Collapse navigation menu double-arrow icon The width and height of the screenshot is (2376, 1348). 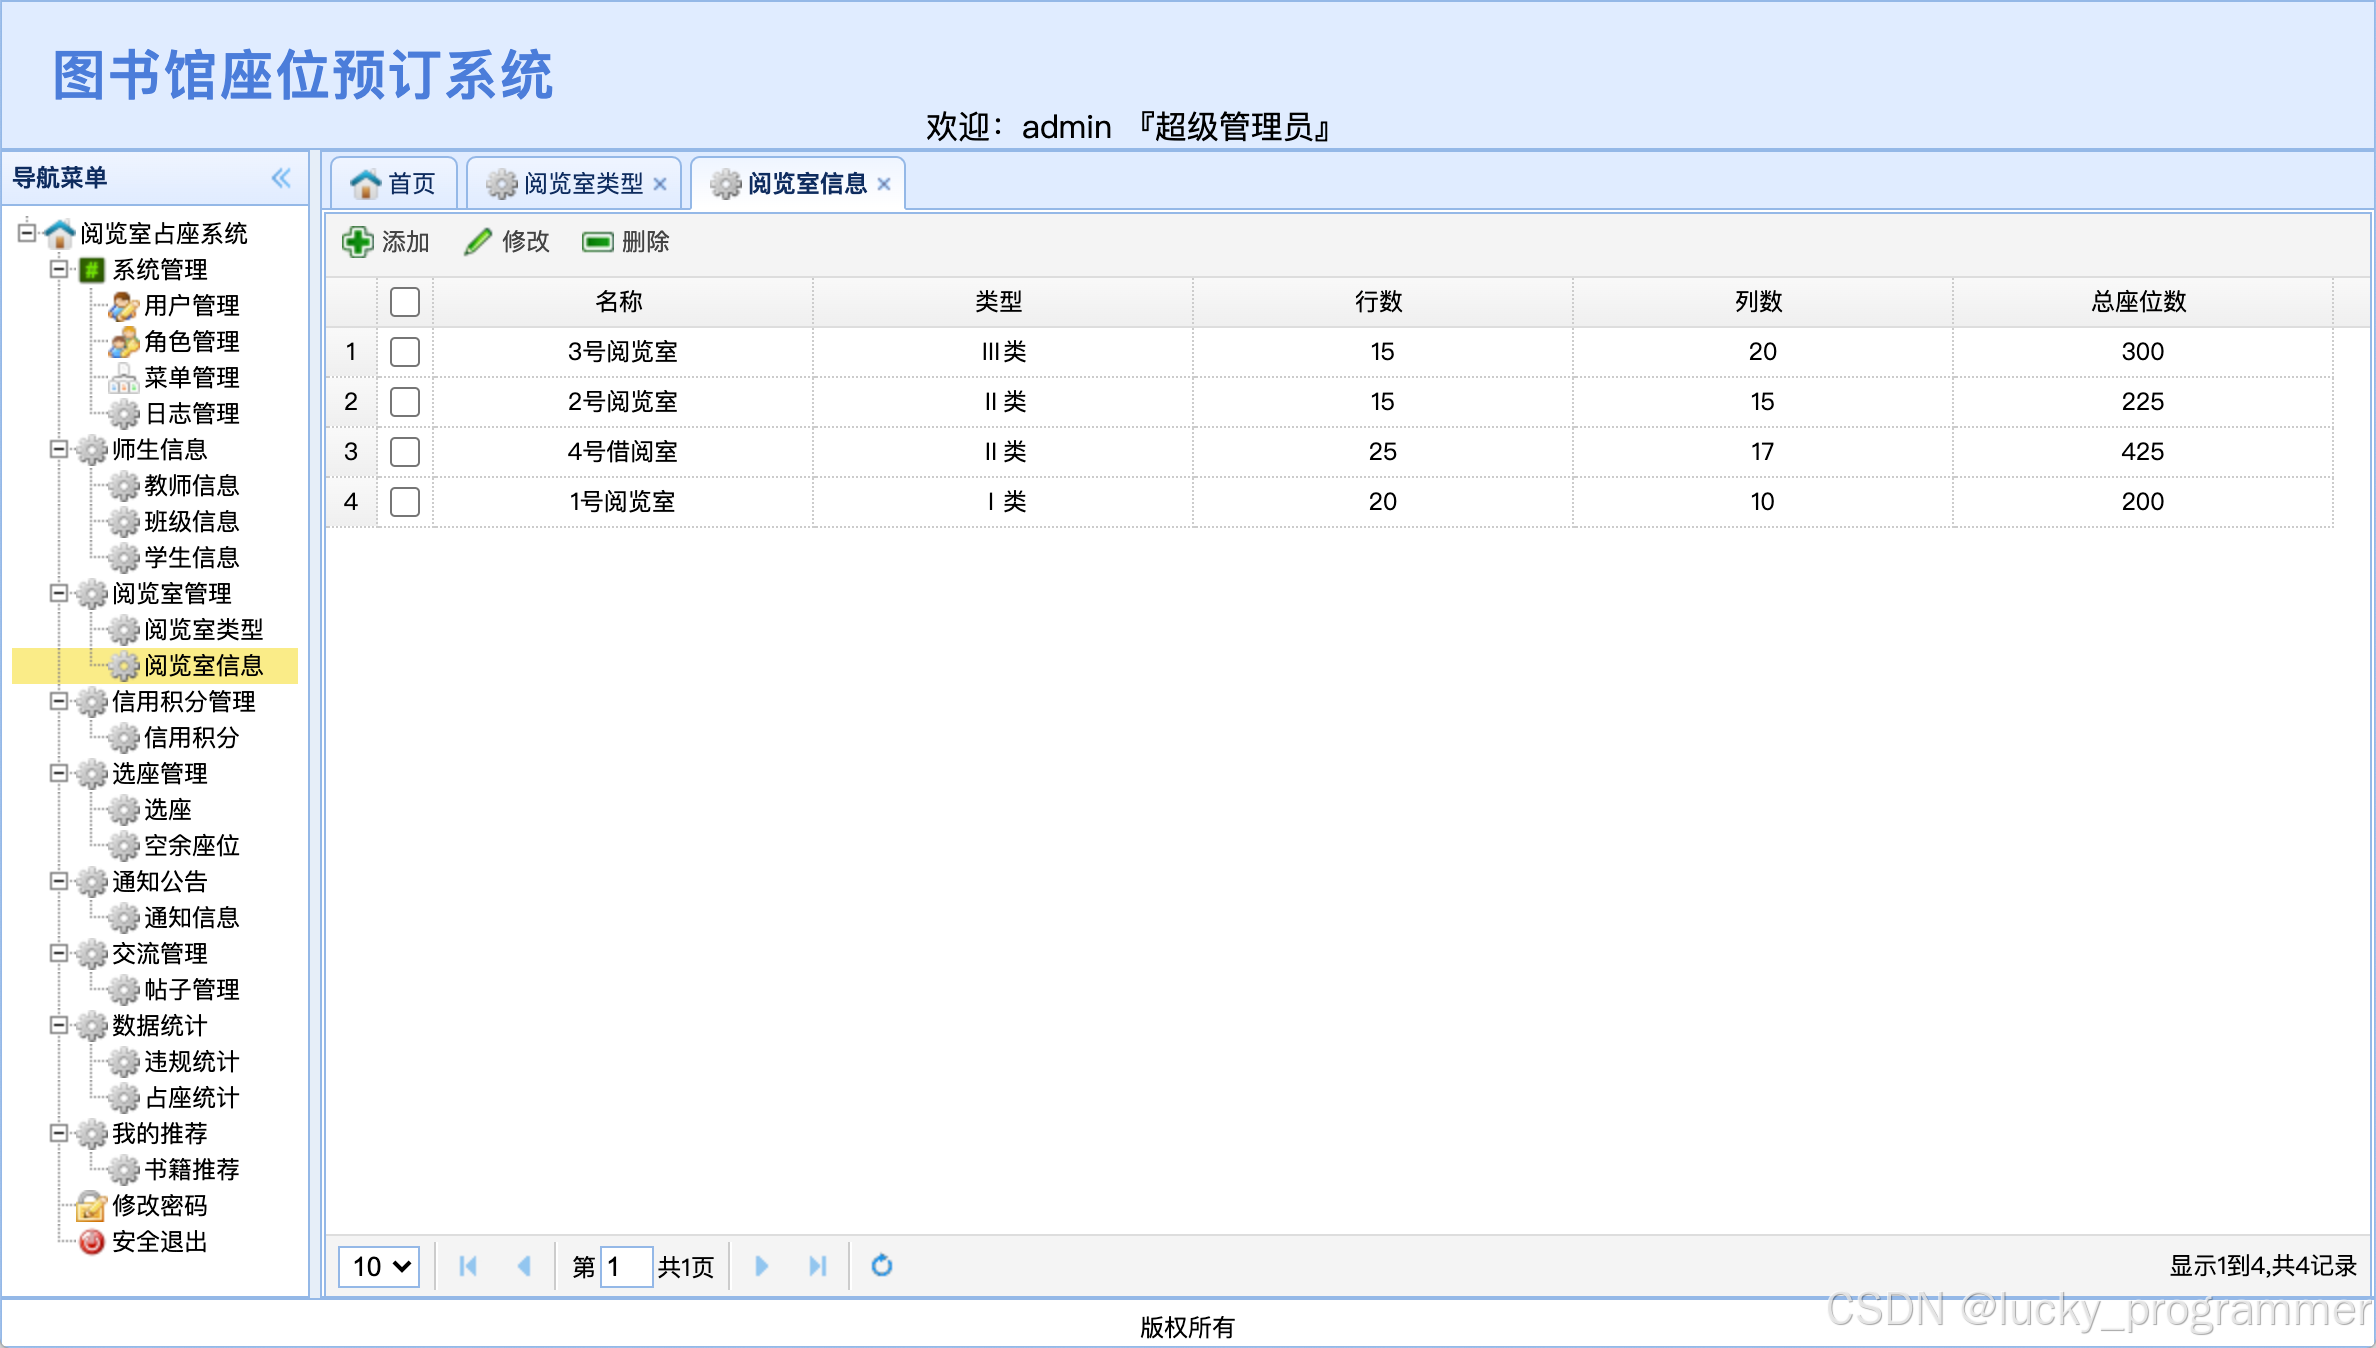[281, 178]
